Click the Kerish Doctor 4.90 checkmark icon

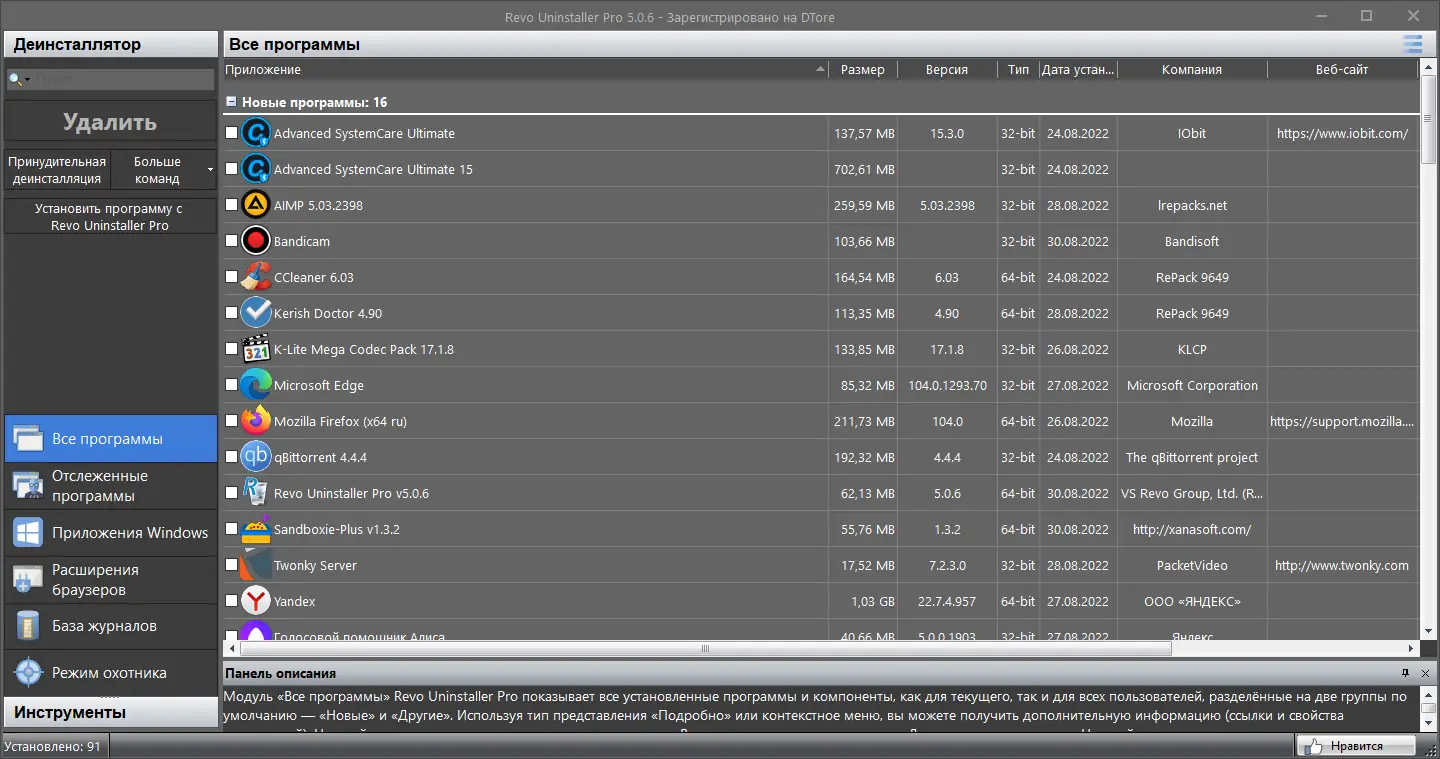[257, 313]
